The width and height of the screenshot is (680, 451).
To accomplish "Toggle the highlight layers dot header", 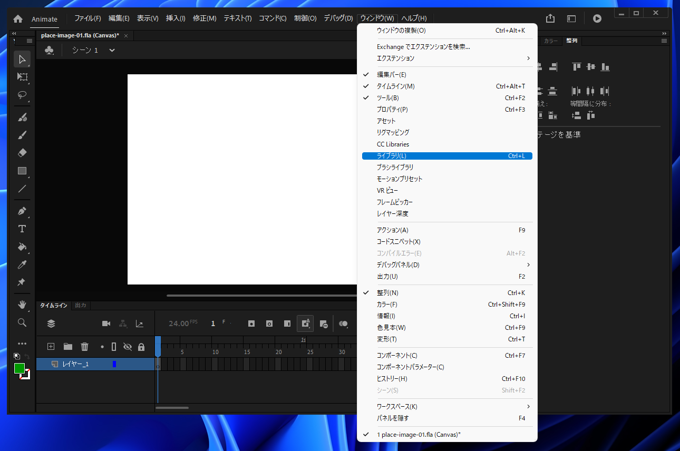I will (102, 347).
